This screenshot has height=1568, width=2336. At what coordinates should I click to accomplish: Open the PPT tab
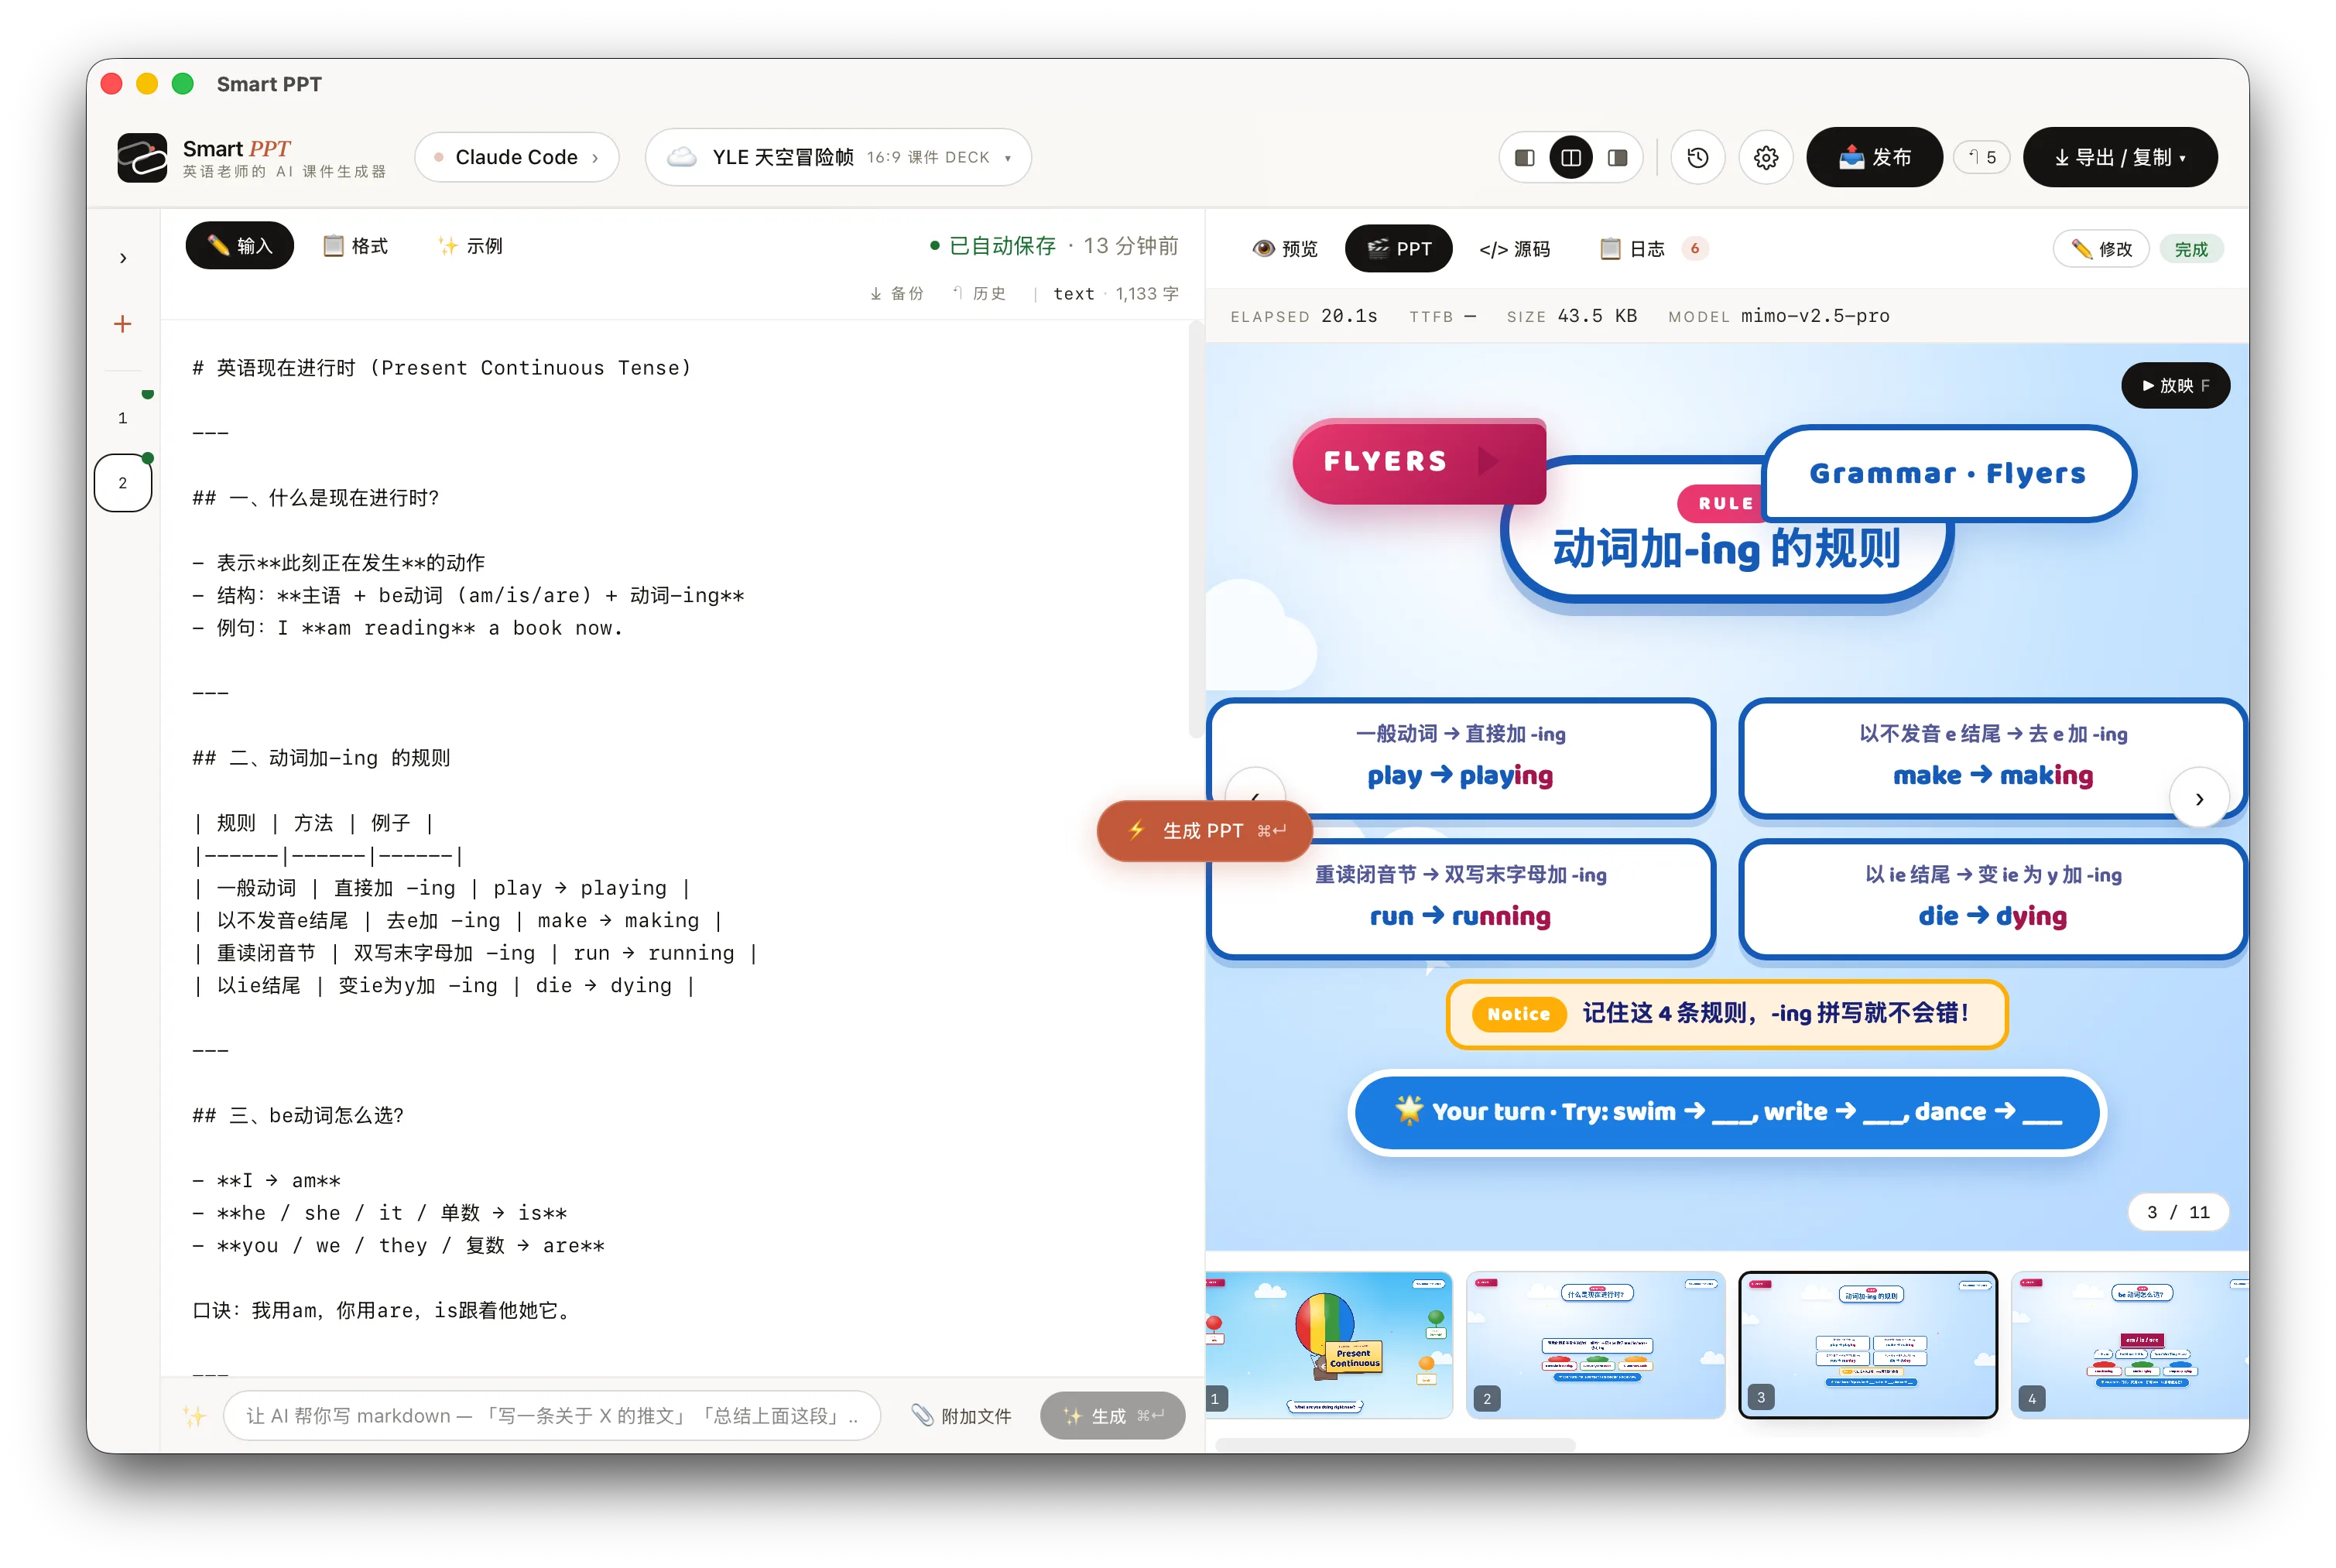1398,249
